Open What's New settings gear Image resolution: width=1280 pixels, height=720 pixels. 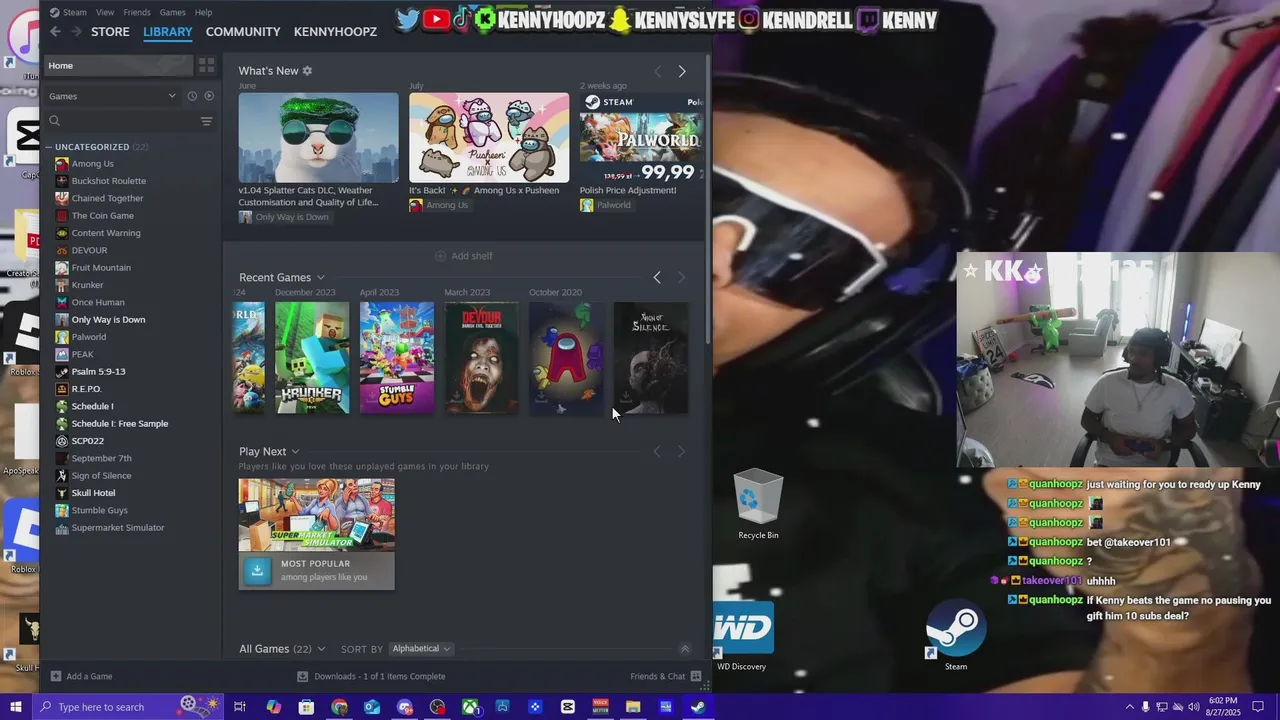tap(307, 71)
